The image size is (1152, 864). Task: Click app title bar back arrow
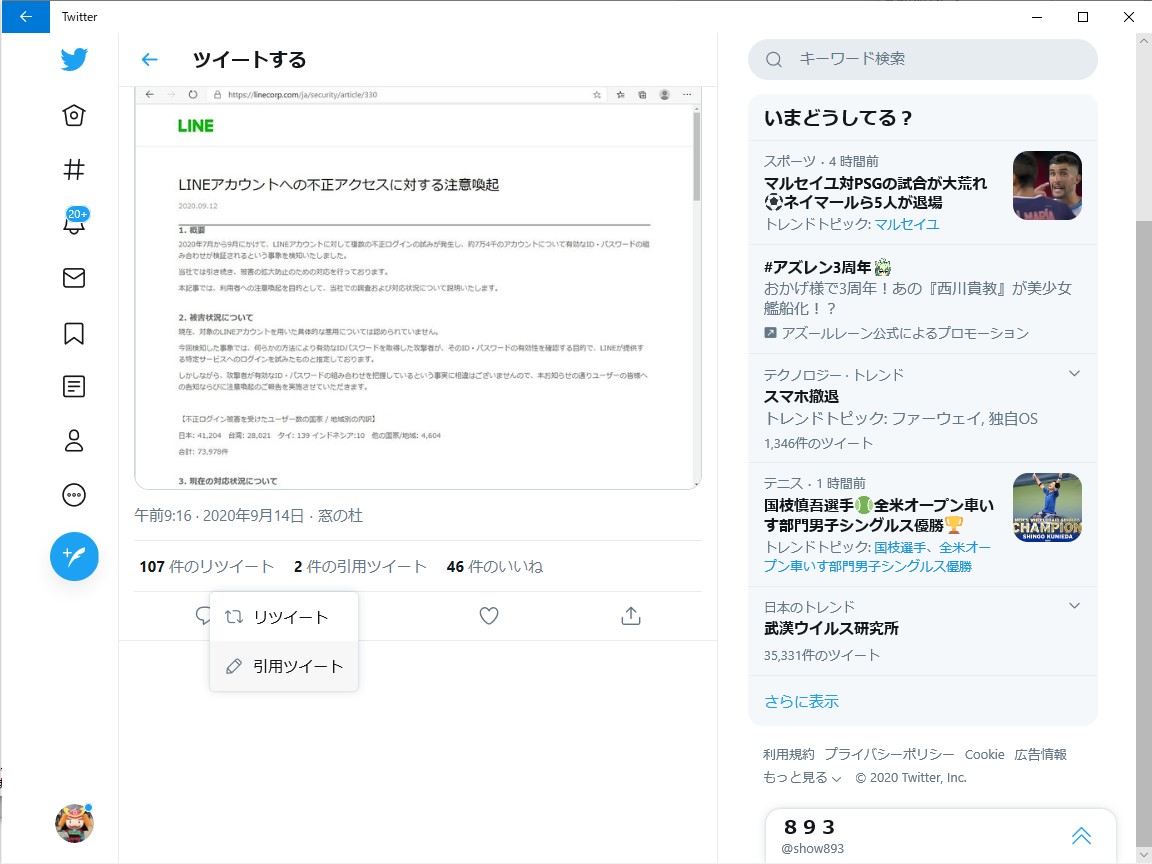tap(26, 16)
